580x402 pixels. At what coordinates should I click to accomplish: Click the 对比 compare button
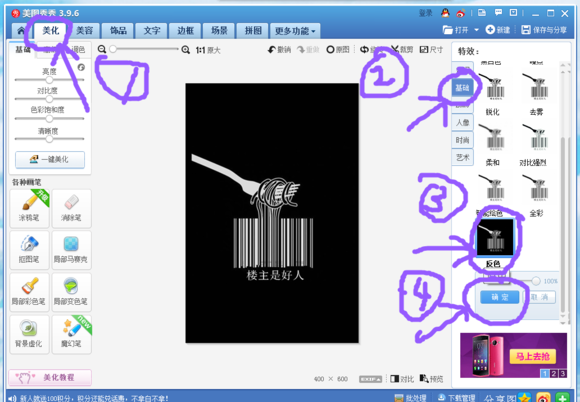[x=402, y=379]
